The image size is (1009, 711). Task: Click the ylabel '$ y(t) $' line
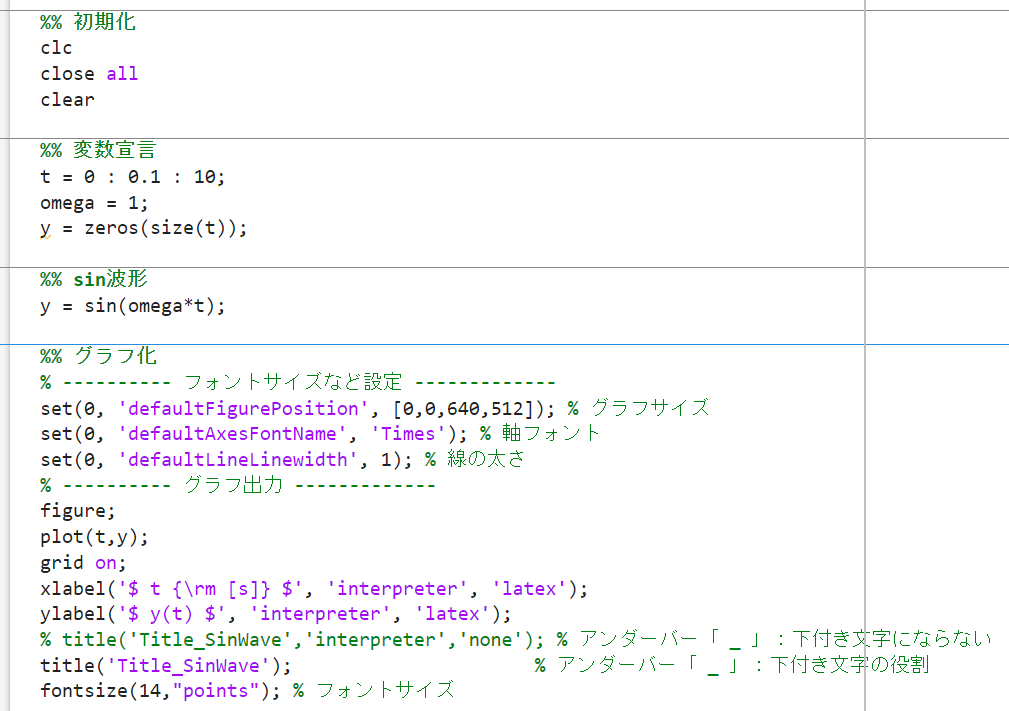[x=275, y=614]
